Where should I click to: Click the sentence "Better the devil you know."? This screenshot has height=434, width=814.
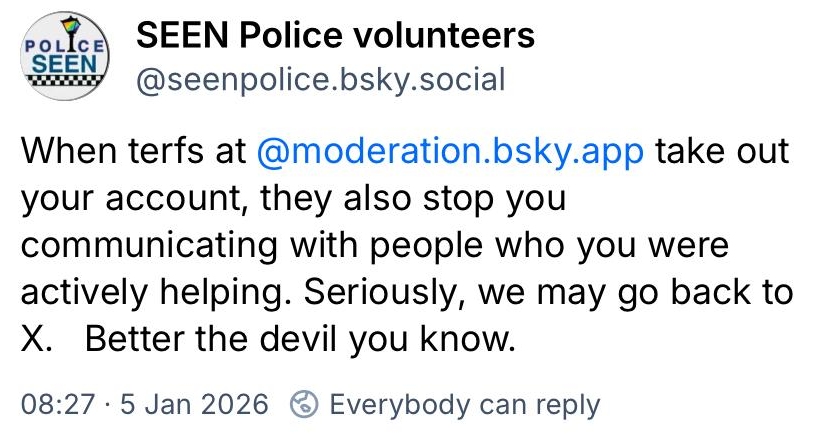[x=299, y=340]
